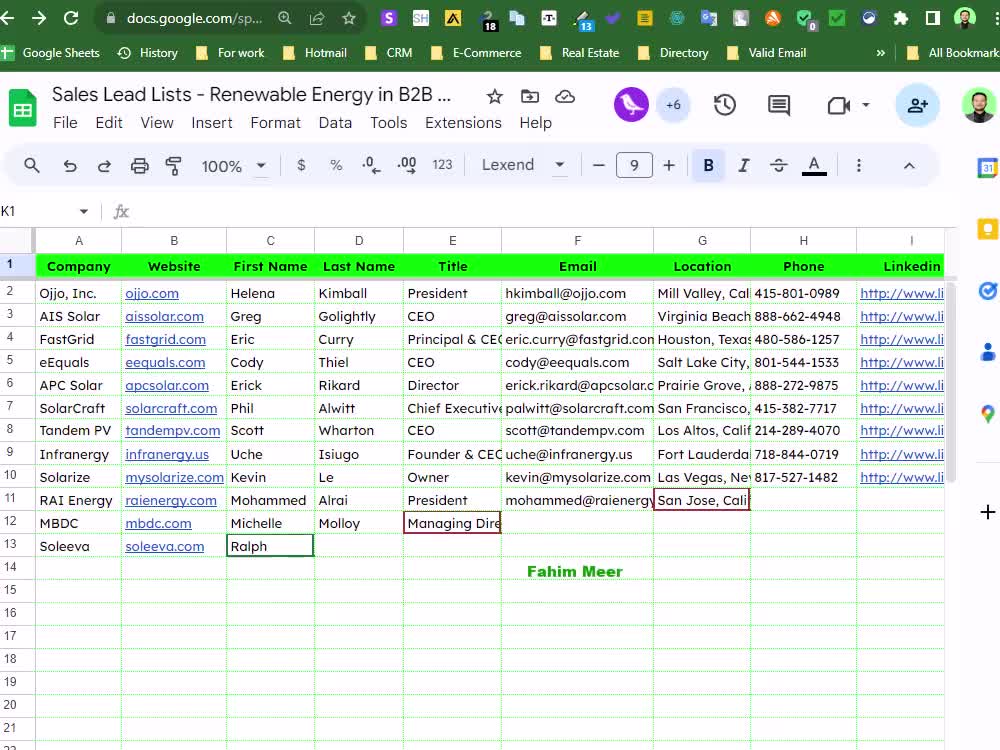Open the raienergy.com link

coord(171,501)
